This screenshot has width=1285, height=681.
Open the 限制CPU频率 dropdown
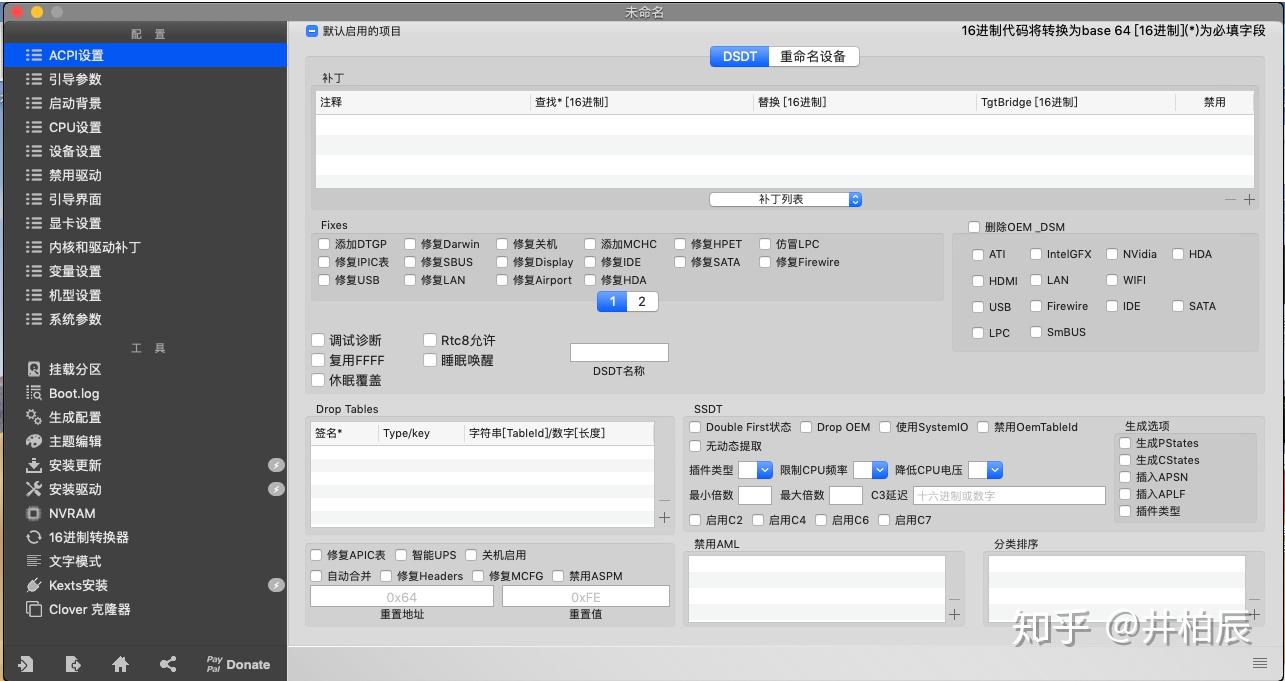(x=870, y=470)
